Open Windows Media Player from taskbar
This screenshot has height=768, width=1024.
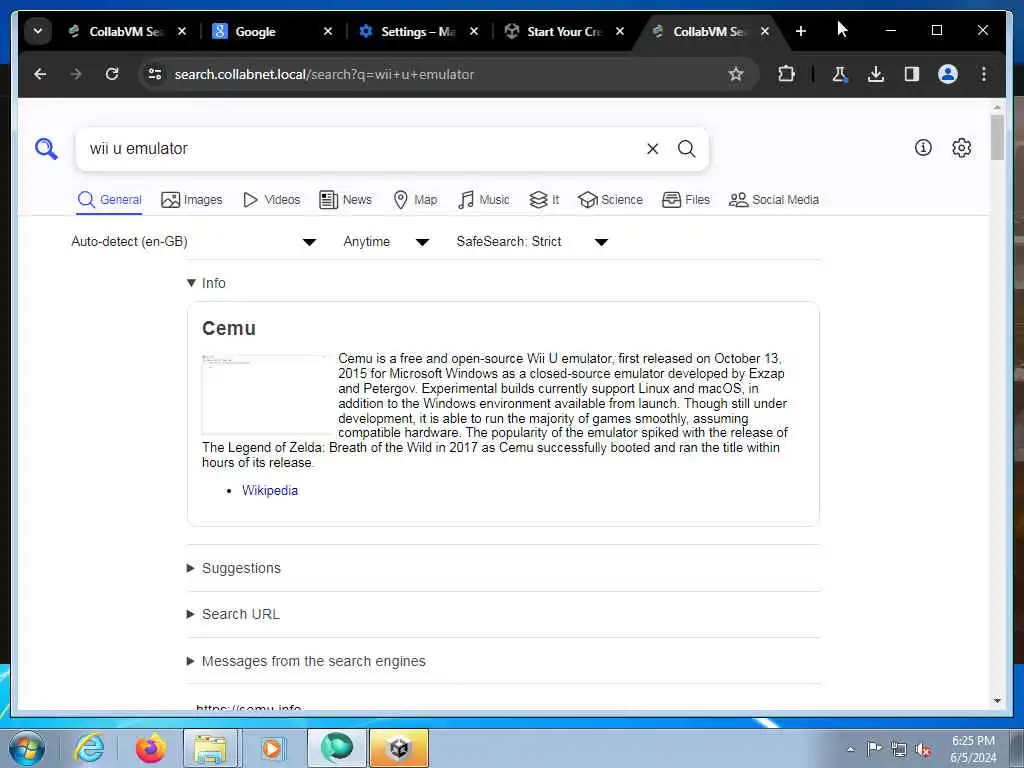pyautogui.click(x=271, y=748)
